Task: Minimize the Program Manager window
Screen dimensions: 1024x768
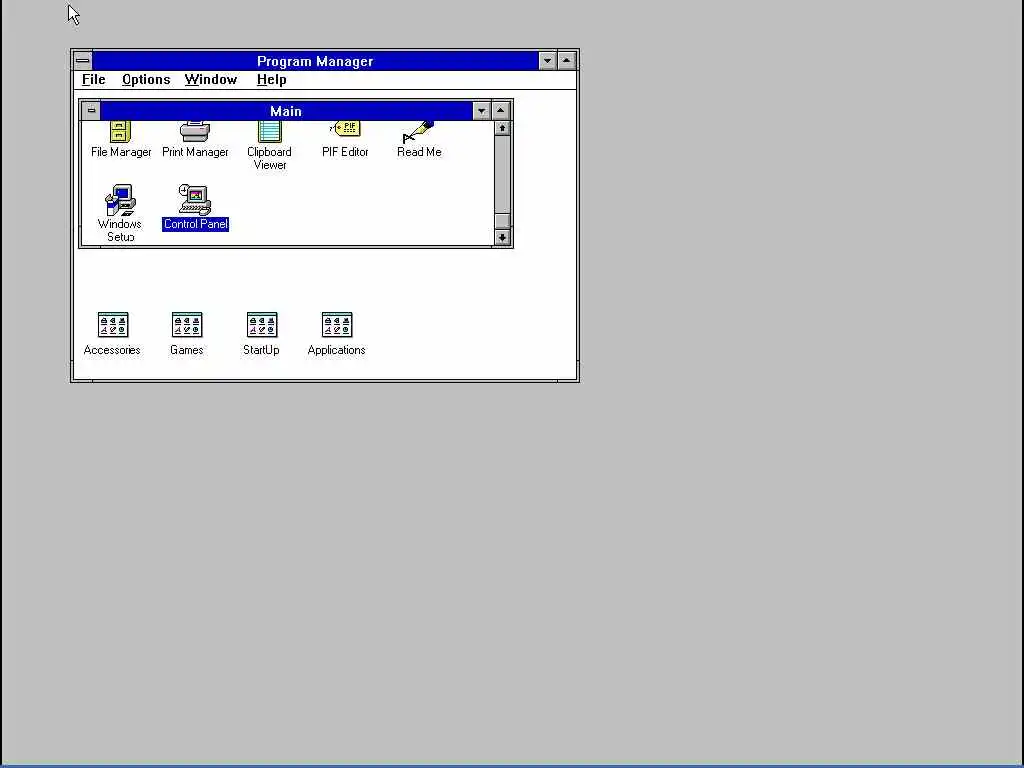Action: 547,61
